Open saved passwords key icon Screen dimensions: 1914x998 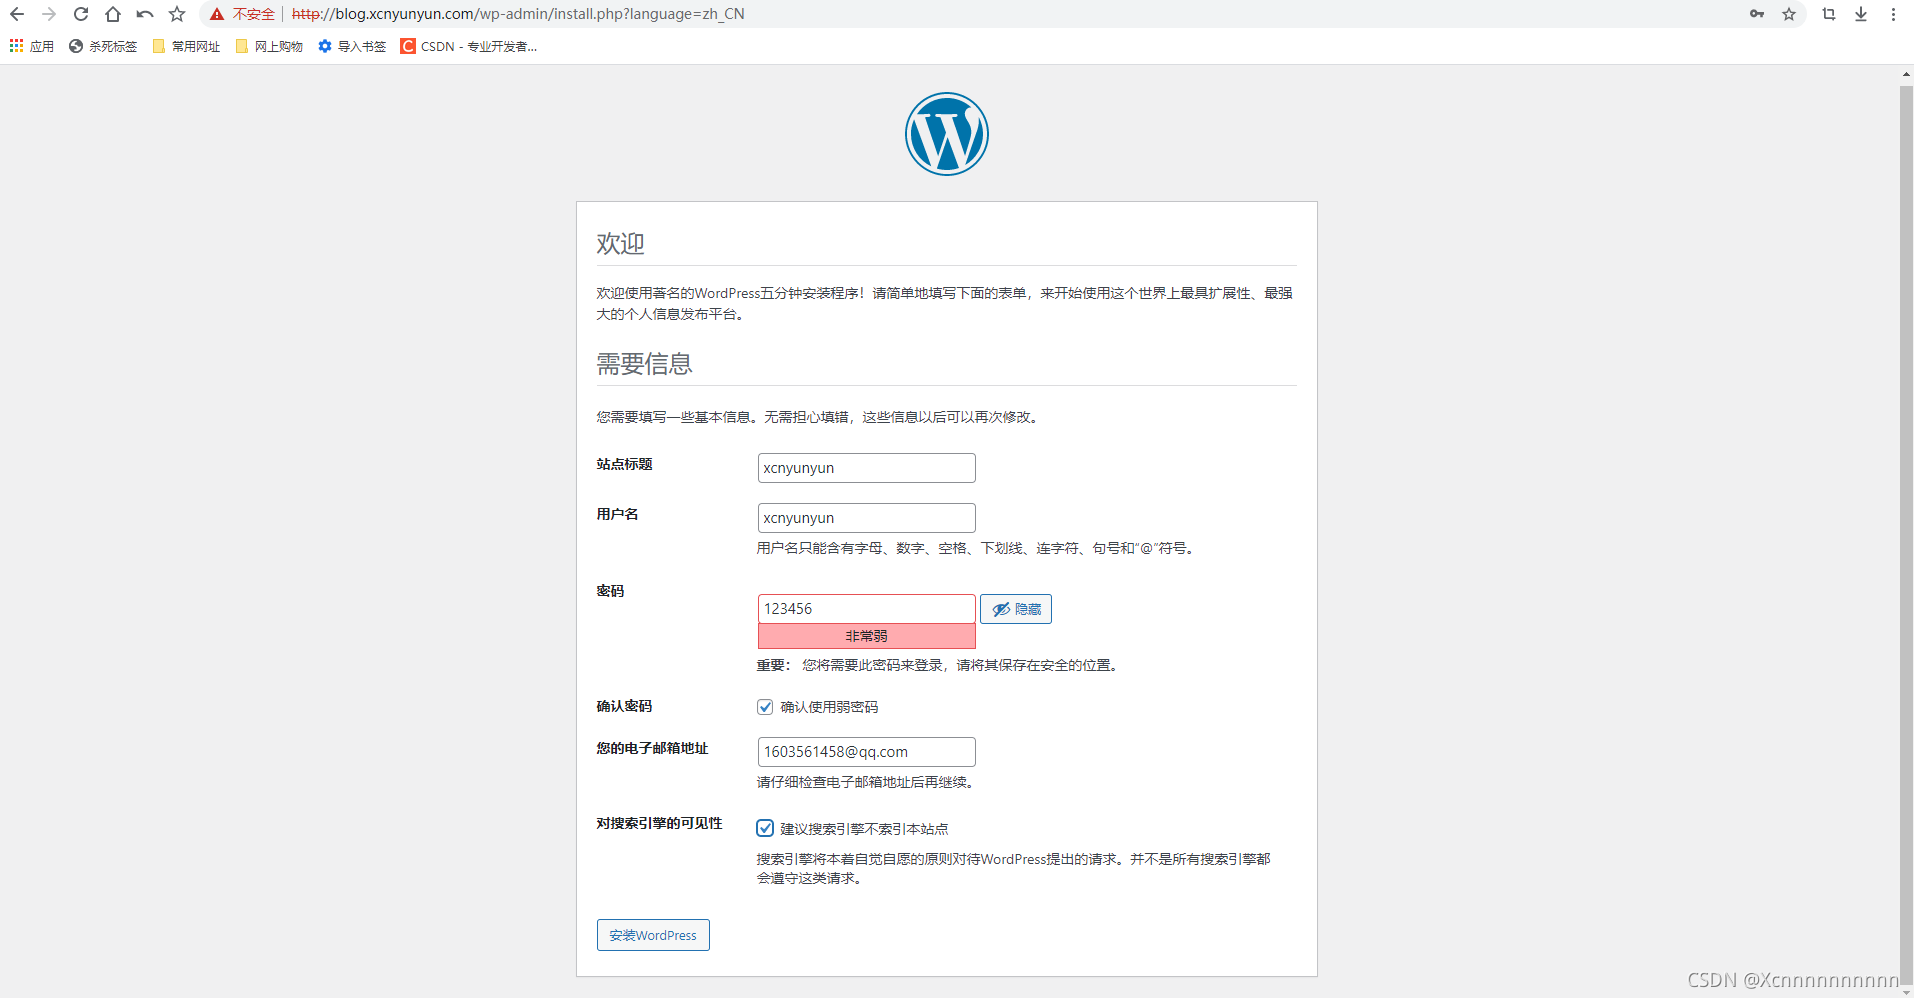pos(1757,14)
